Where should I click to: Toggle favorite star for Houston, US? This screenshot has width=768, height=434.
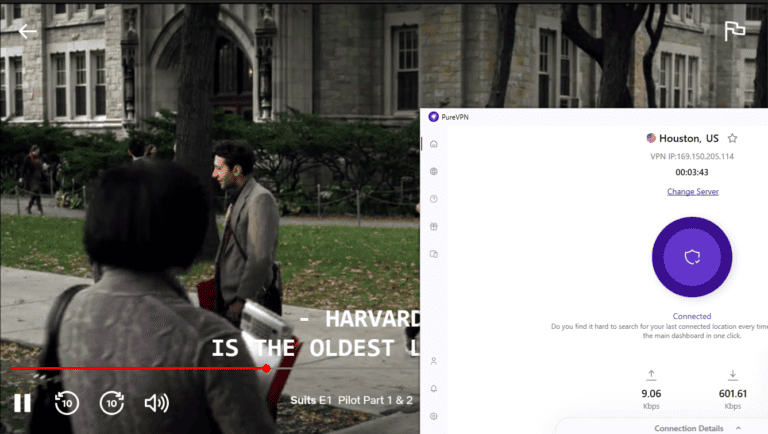tap(733, 138)
